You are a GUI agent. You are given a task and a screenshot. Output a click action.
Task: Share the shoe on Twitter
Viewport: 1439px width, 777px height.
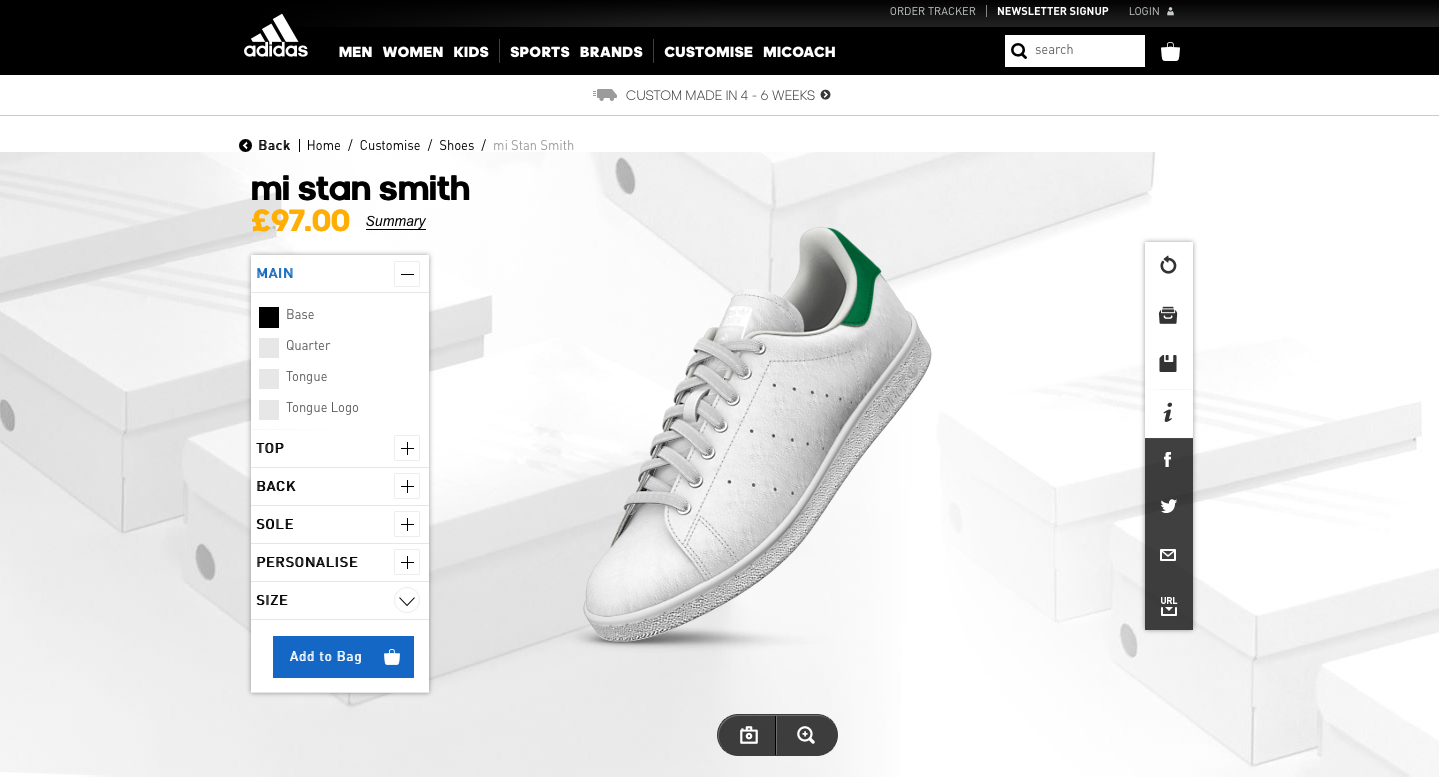[1168, 506]
